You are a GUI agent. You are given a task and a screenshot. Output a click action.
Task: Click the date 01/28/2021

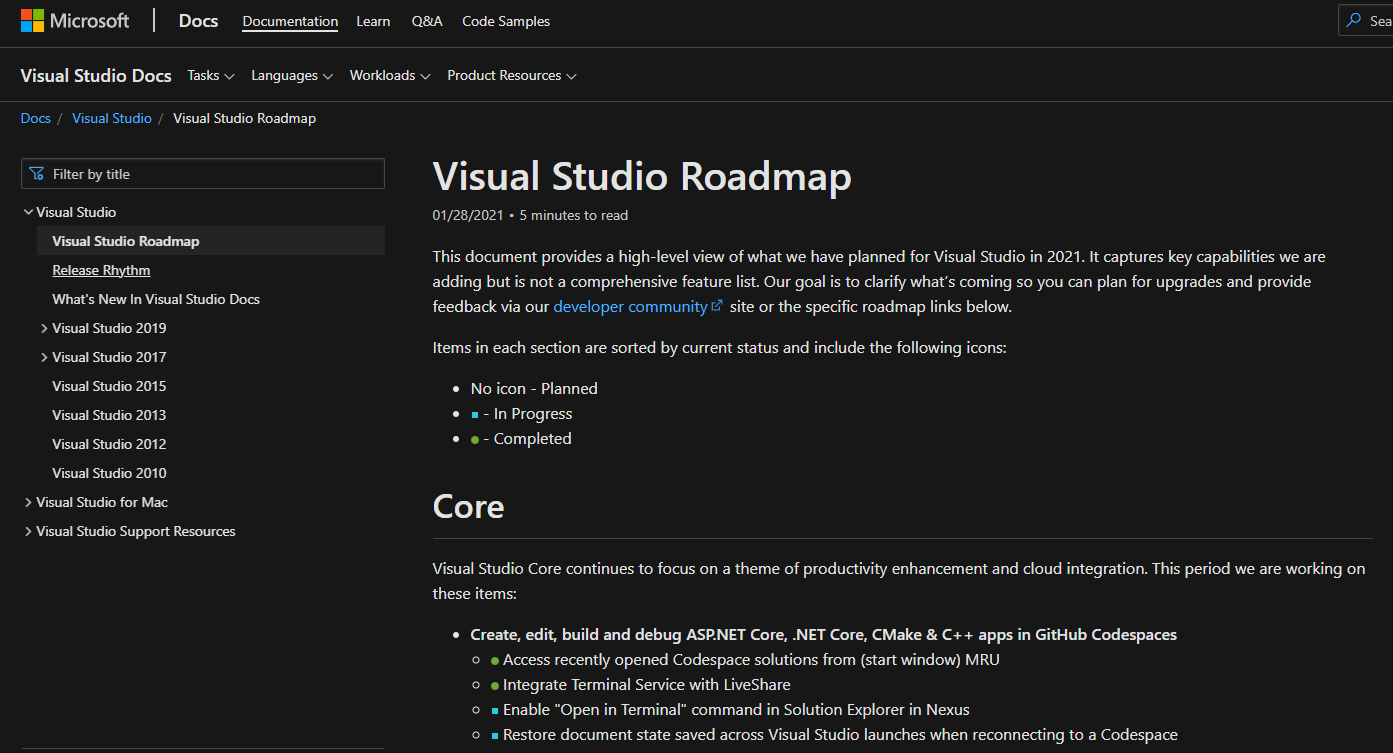[468, 215]
